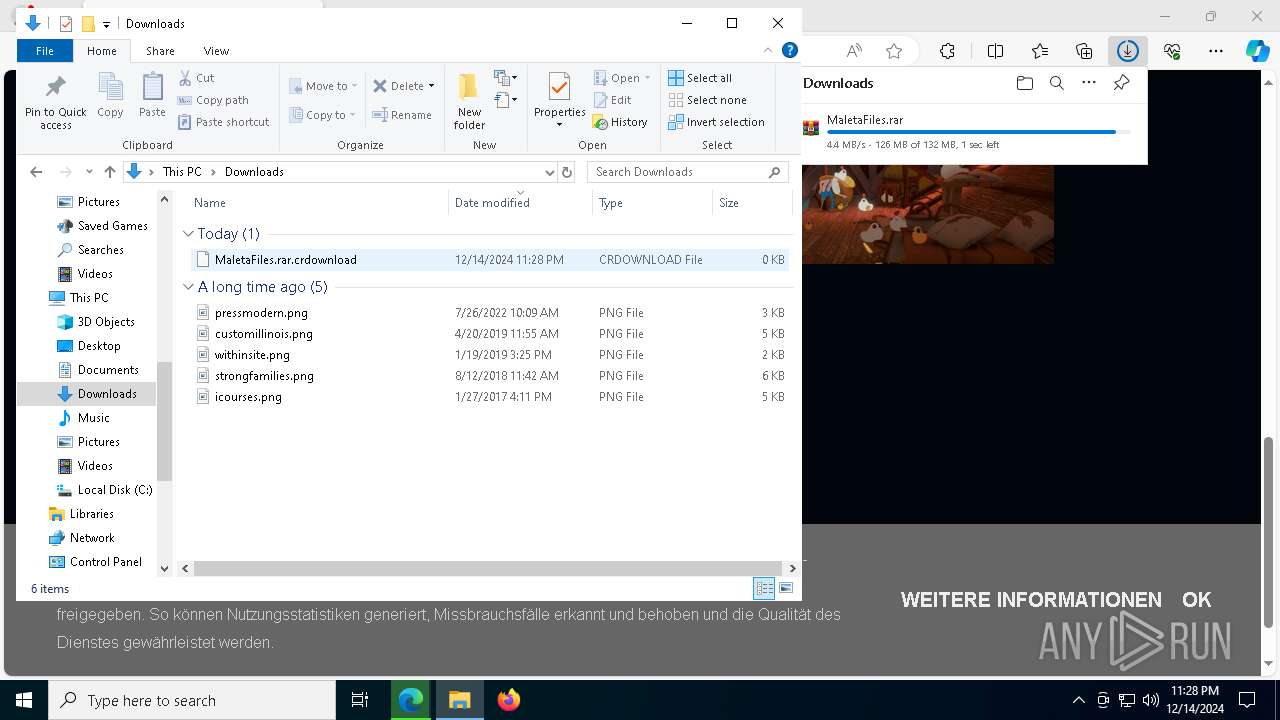Click the Open ribbon button

point(621,78)
